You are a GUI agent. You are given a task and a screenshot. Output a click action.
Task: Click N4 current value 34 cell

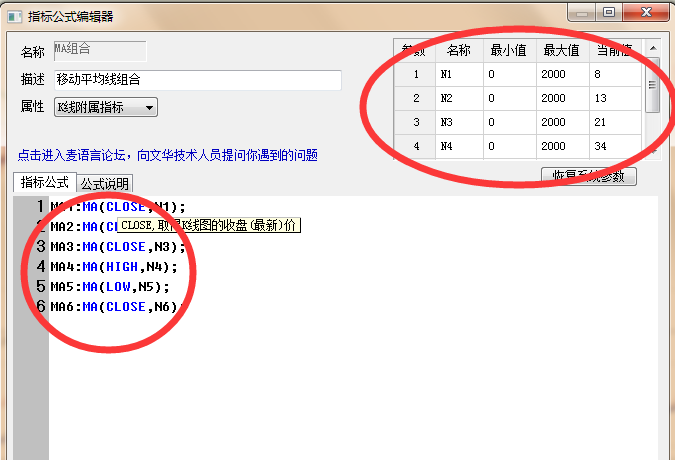coord(615,146)
